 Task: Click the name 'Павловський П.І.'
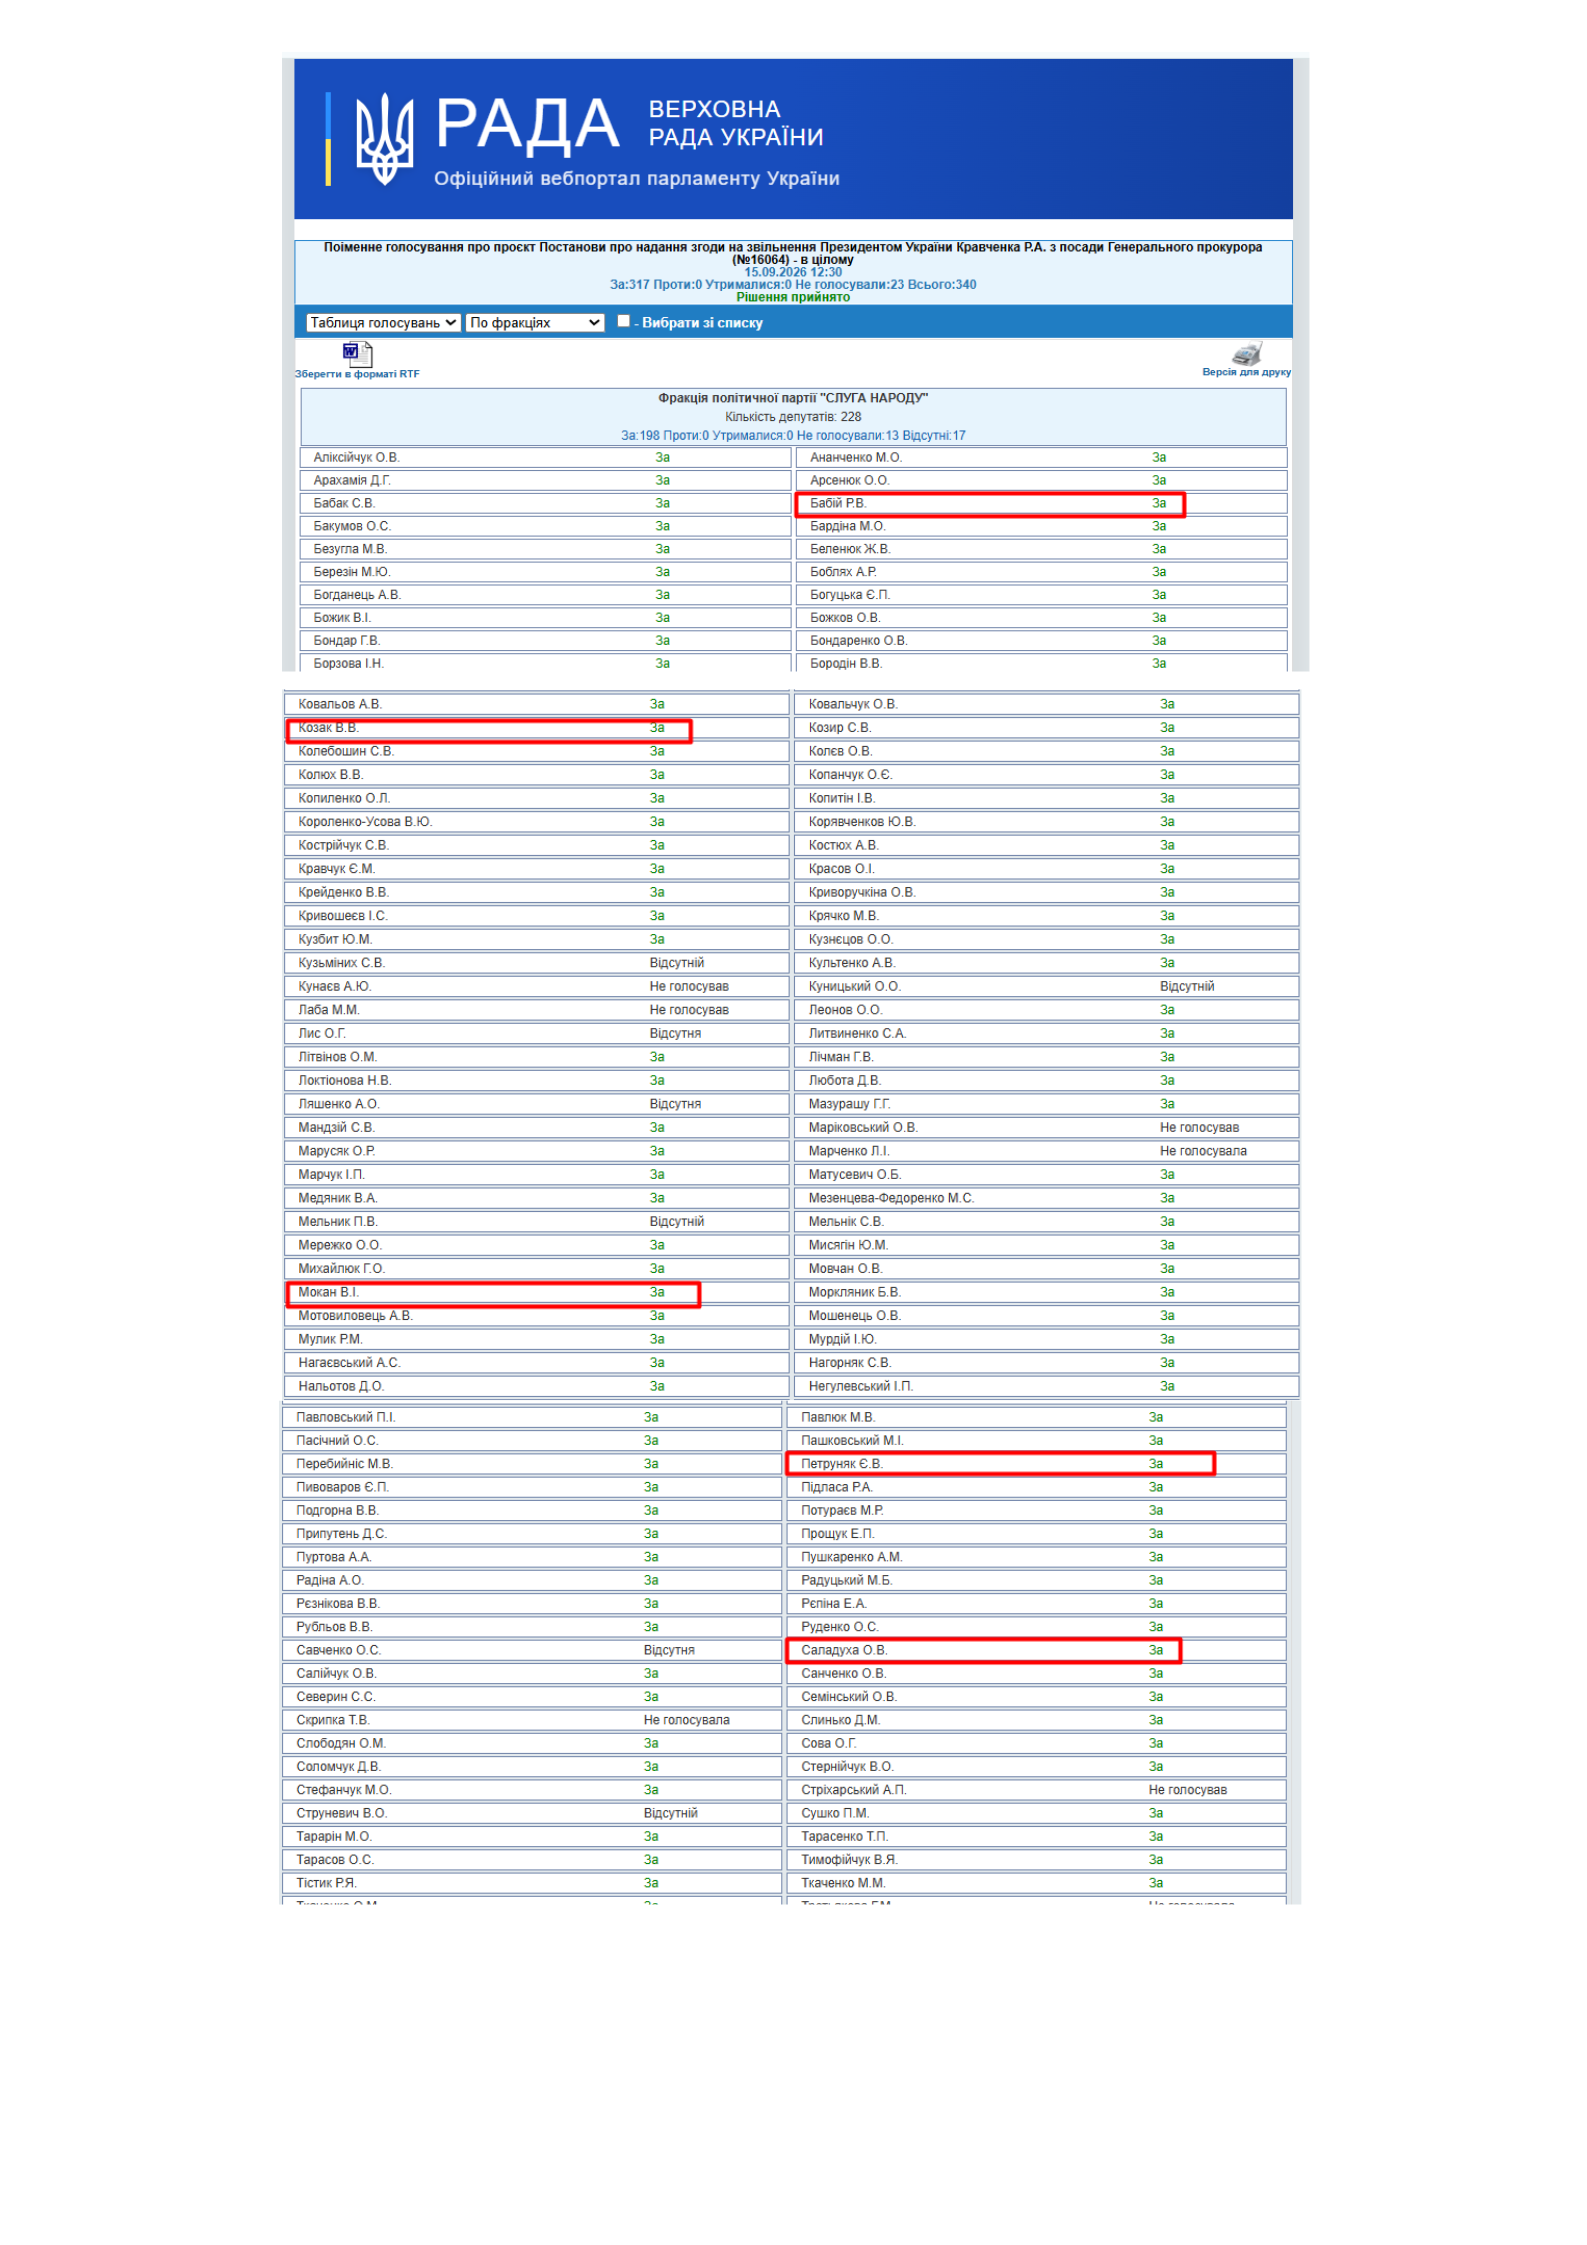[346, 1418]
